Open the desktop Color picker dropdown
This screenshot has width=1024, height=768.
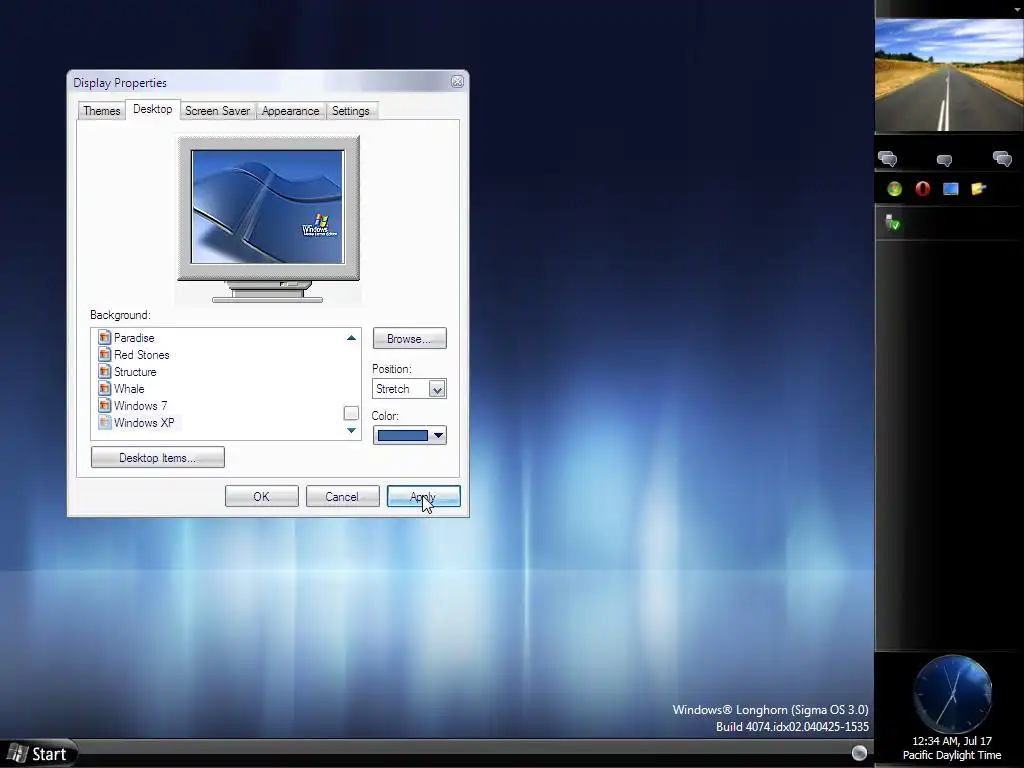[409, 435]
